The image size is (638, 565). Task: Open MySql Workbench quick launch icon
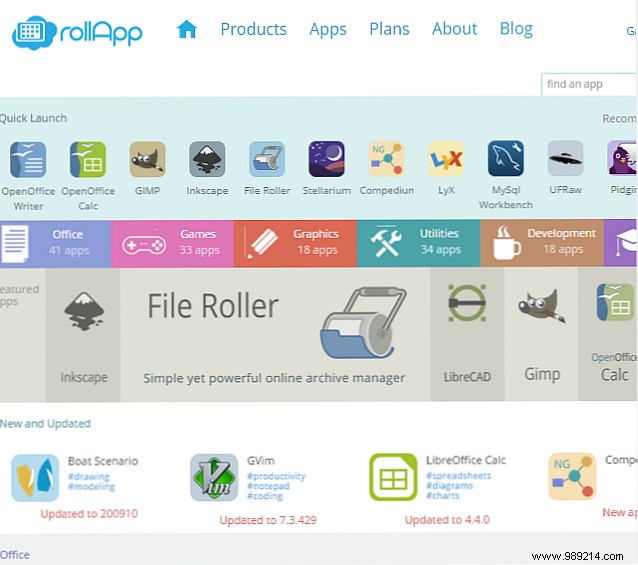(505, 158)
